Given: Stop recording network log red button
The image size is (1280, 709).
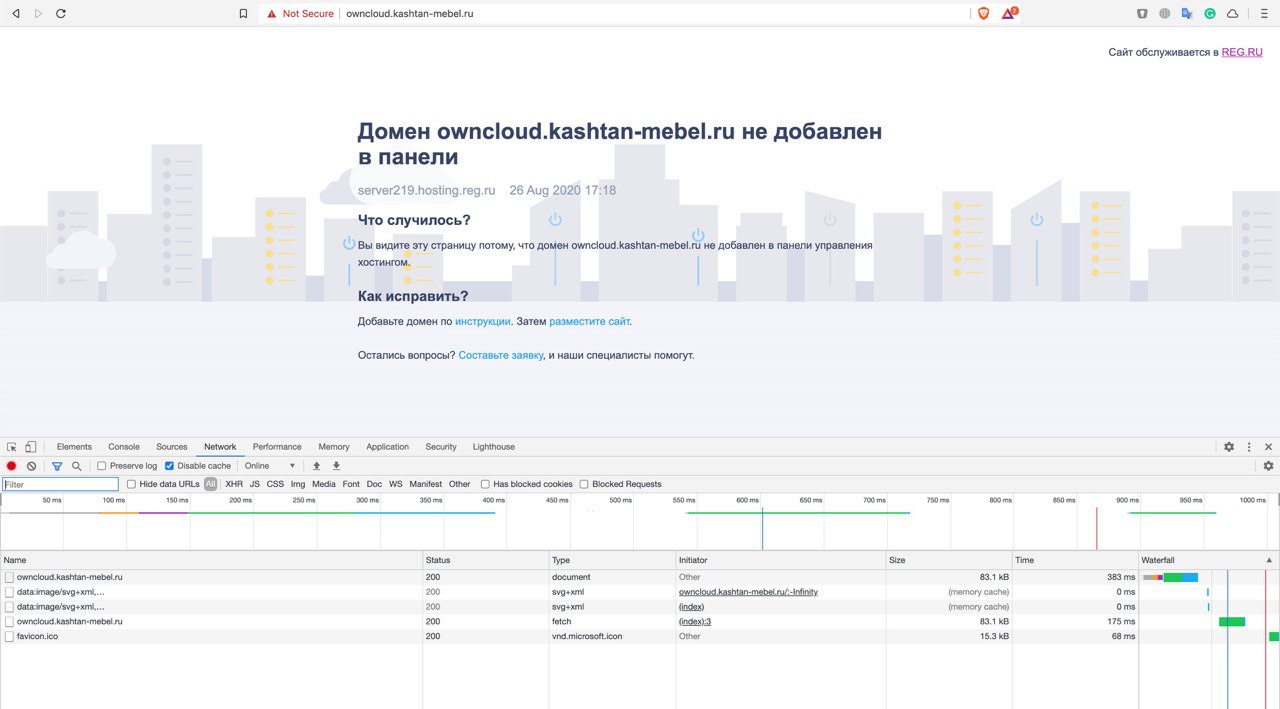Looking at the screenshot, I should point(12,466).
